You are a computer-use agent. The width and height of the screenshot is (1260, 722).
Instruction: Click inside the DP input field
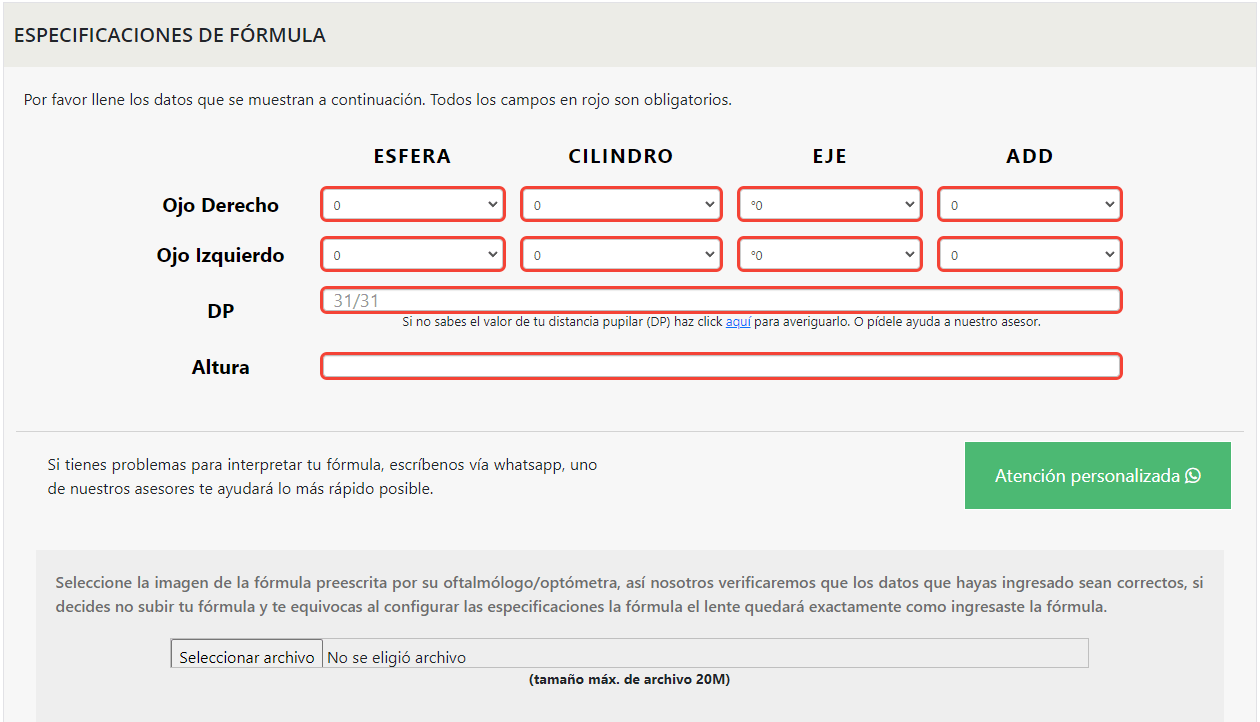click(x=720, y=300)
